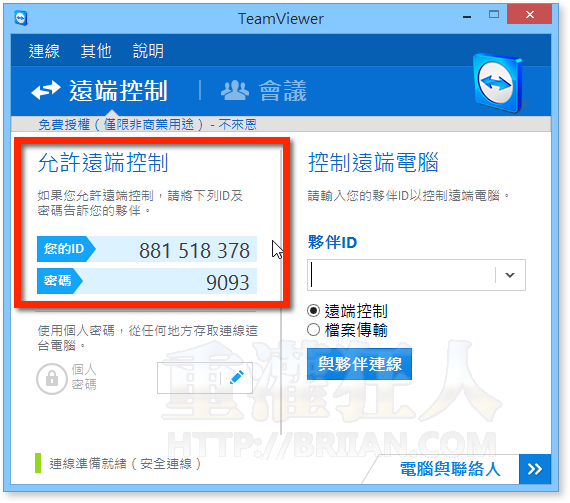Open 電腦與聯絡人 panel

pyautogui.click(x=450, y=469)
